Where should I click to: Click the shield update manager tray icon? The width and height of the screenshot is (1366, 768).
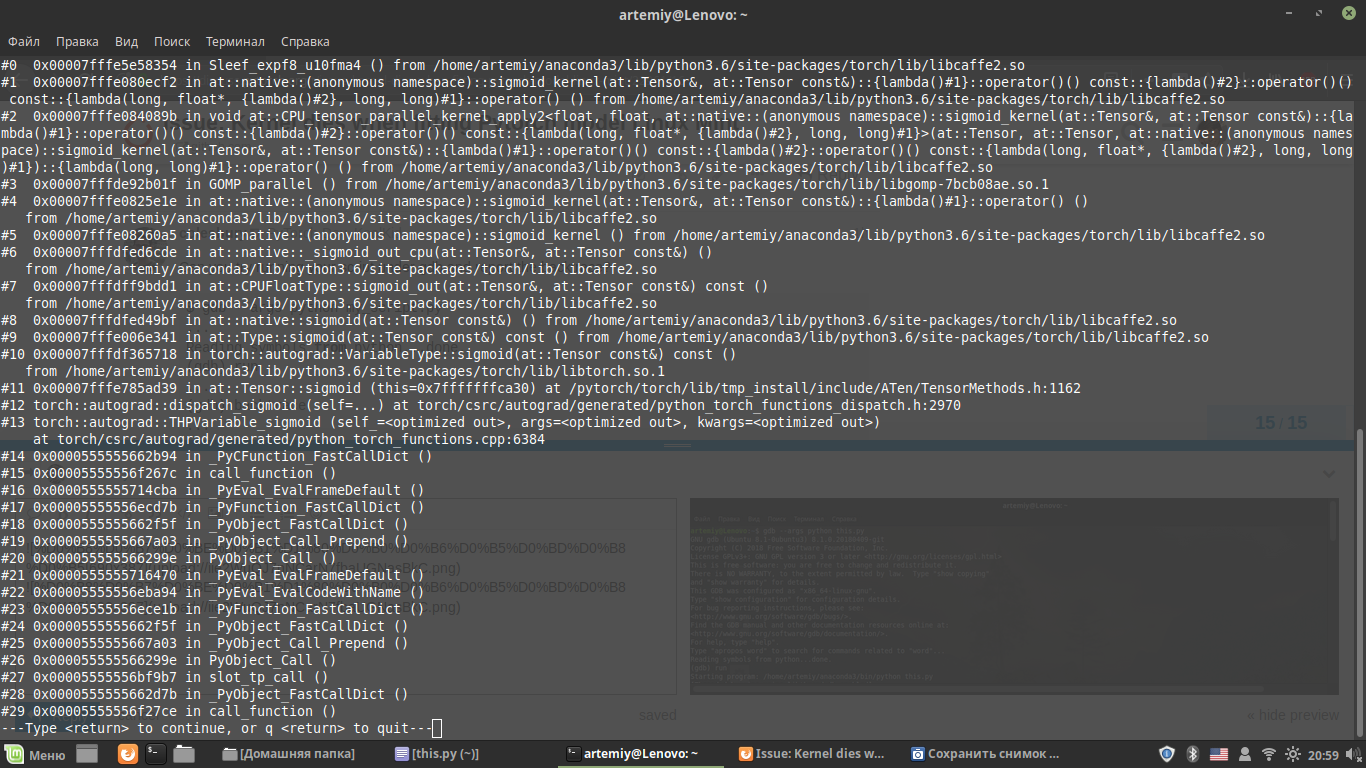(1166, 754)
